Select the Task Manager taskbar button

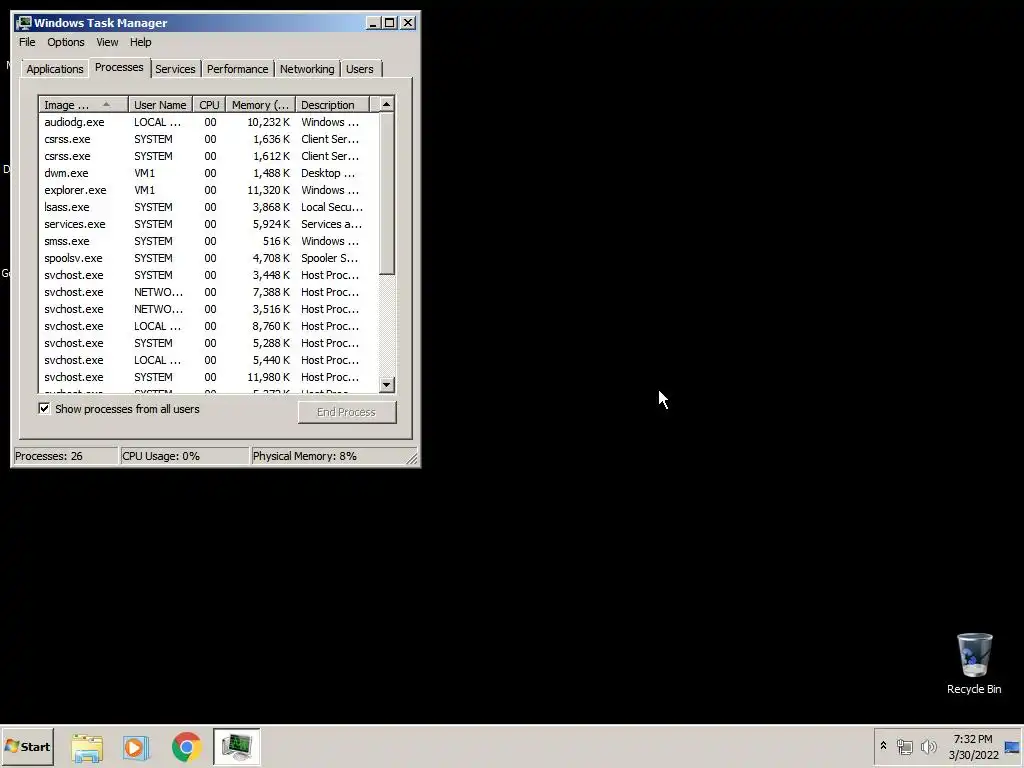click(x=236, y=746)
